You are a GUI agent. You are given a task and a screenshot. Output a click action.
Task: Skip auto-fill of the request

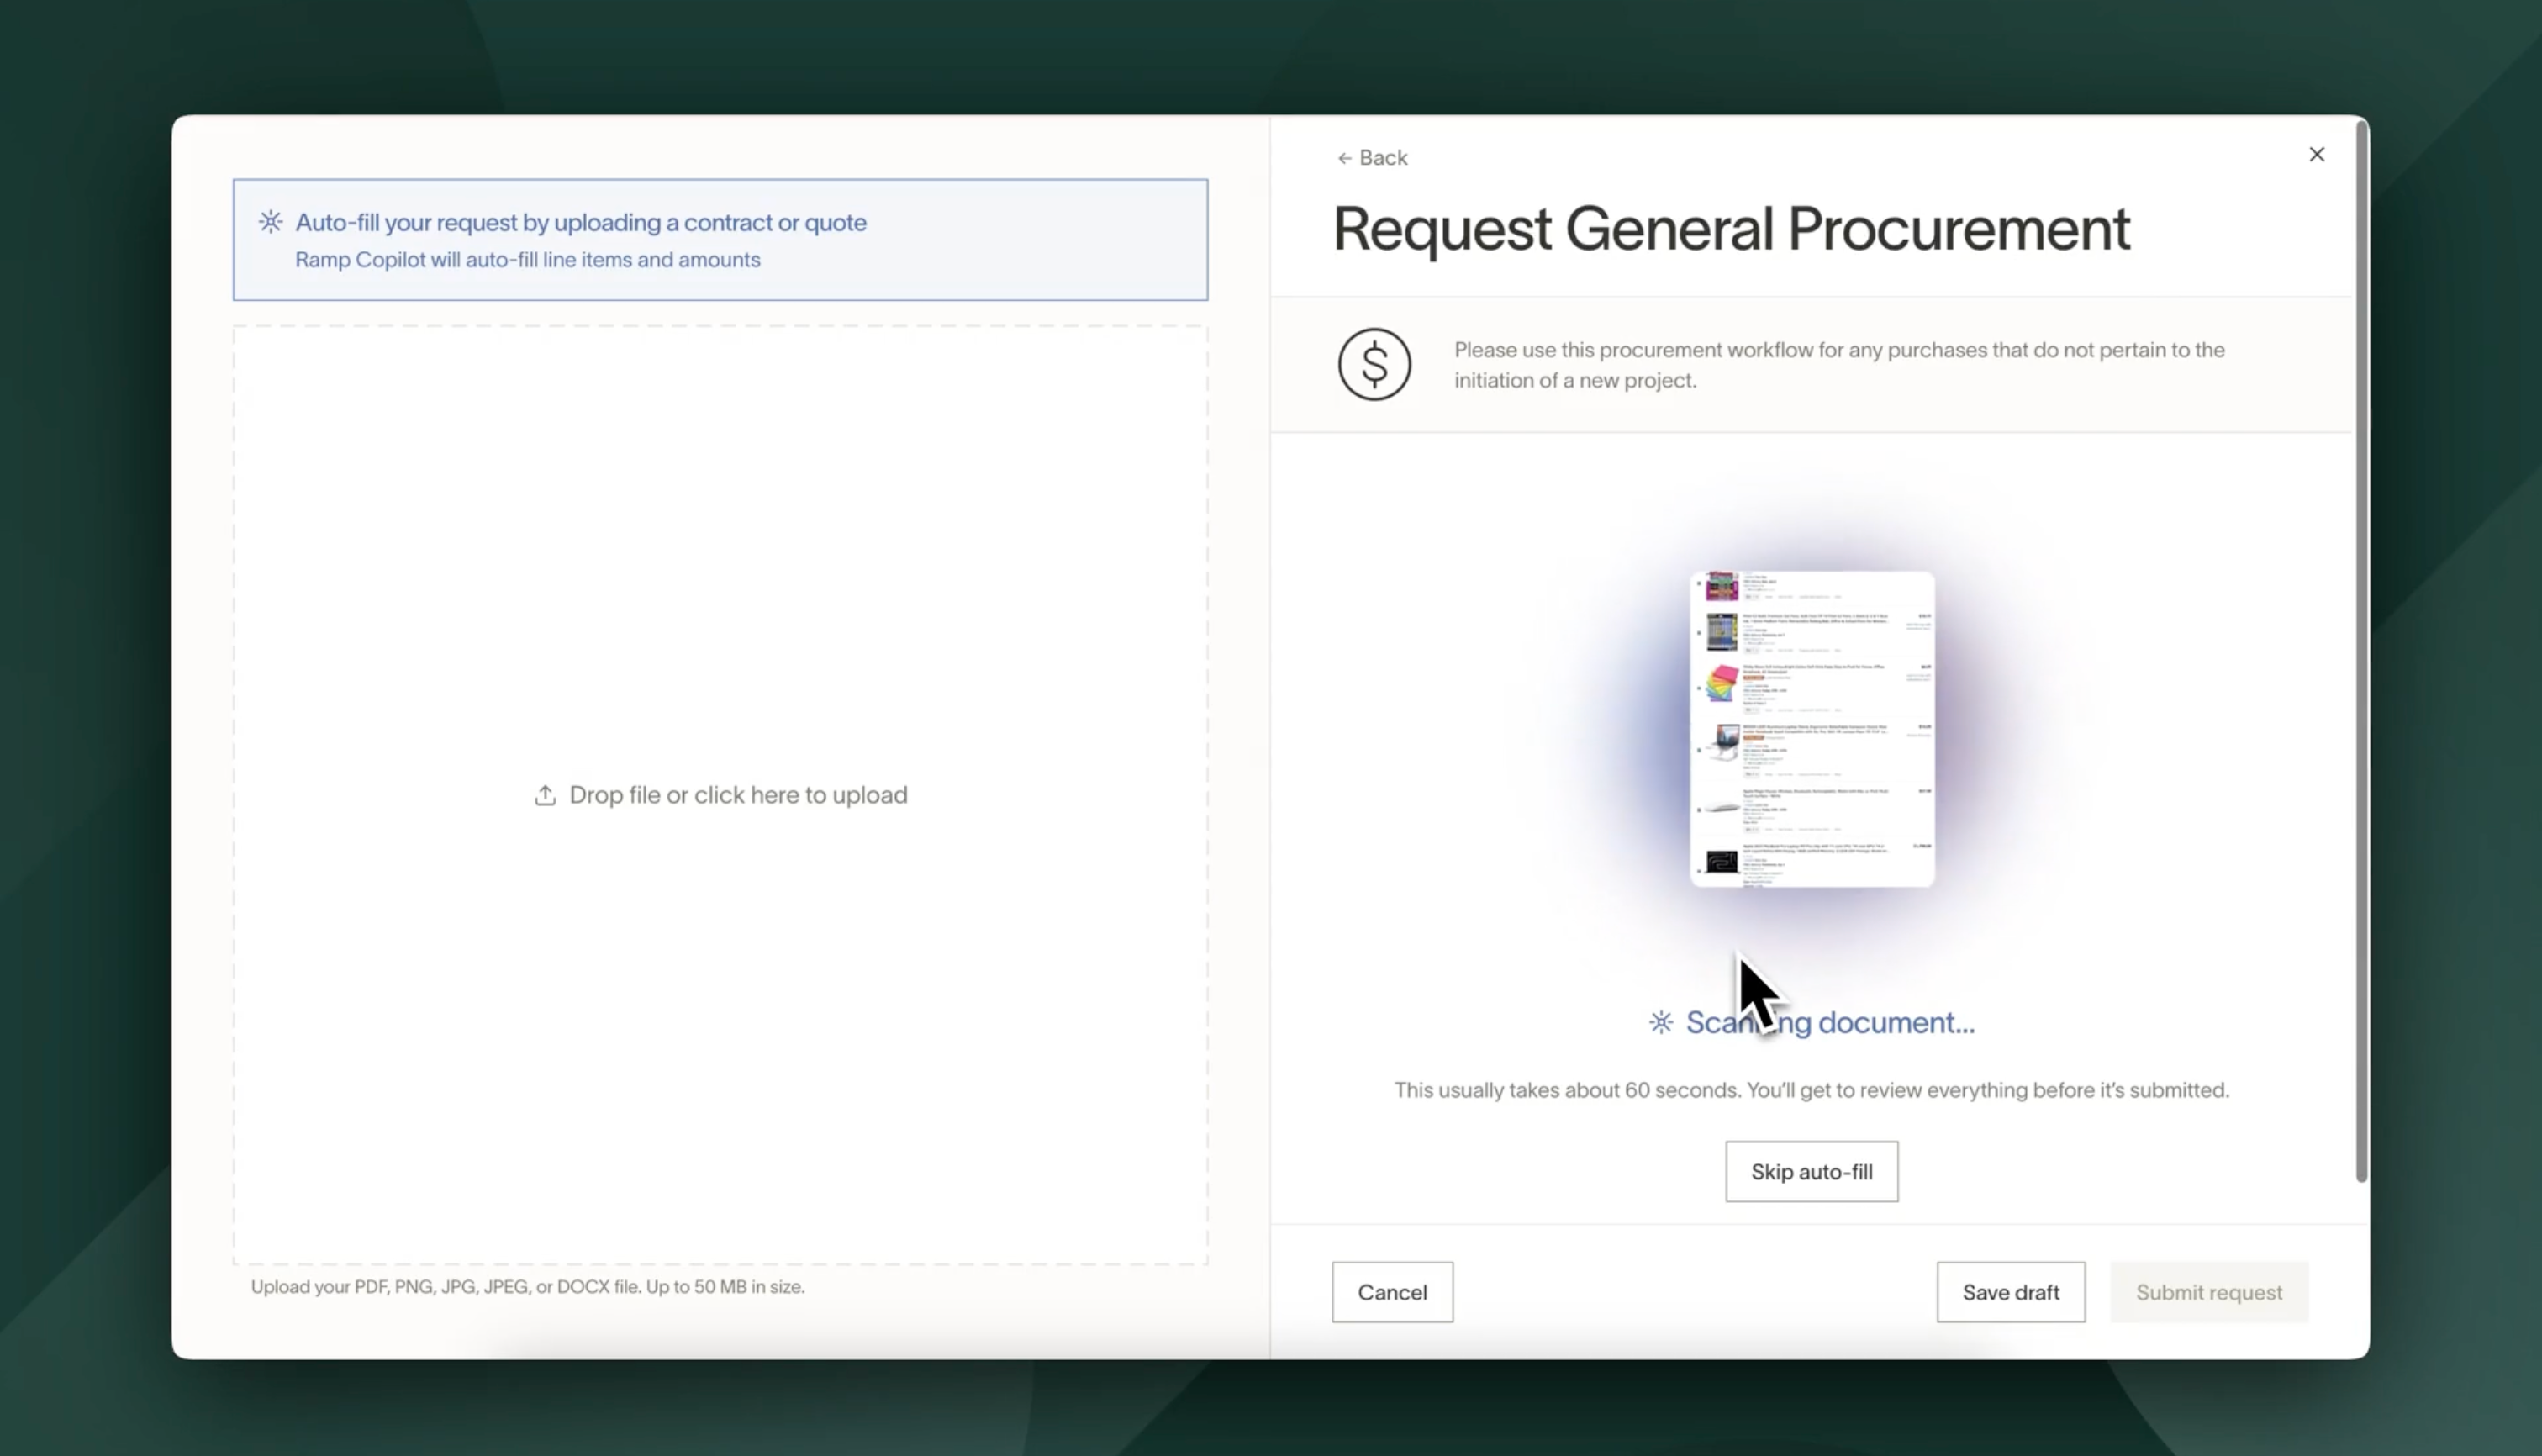tap(1811, 1171)
